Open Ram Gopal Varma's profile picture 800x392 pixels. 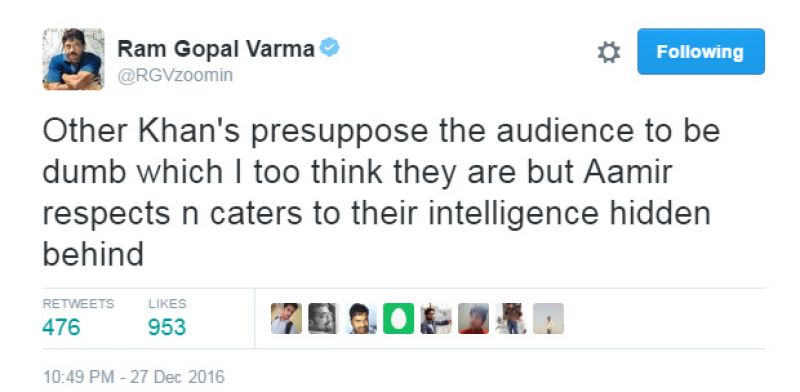(73, 59)
